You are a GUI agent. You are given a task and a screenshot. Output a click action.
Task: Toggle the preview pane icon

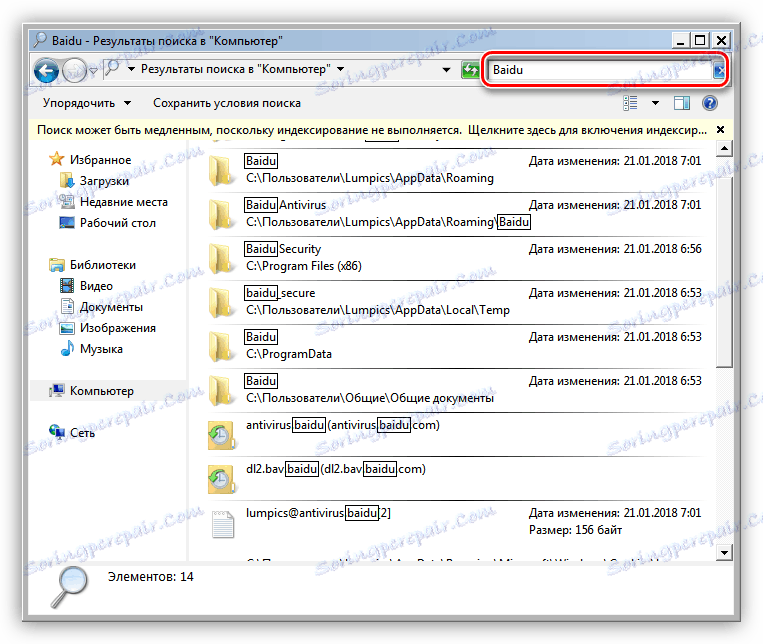682,103
